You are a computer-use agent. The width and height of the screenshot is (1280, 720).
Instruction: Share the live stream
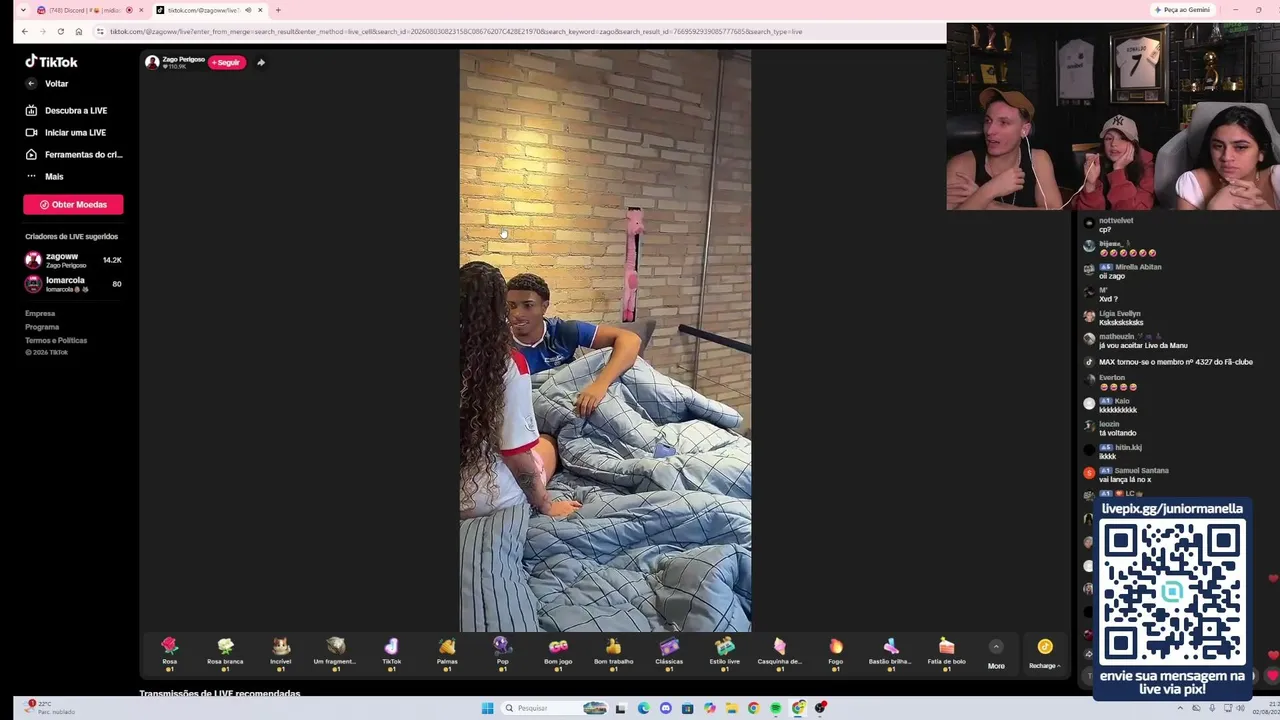(261, 62)
